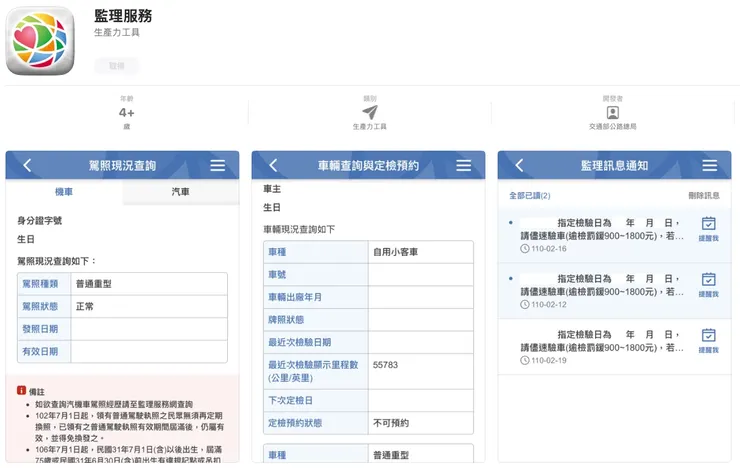
Task: Select the 車輛出廠年月 row label
Action: point(295,297)
